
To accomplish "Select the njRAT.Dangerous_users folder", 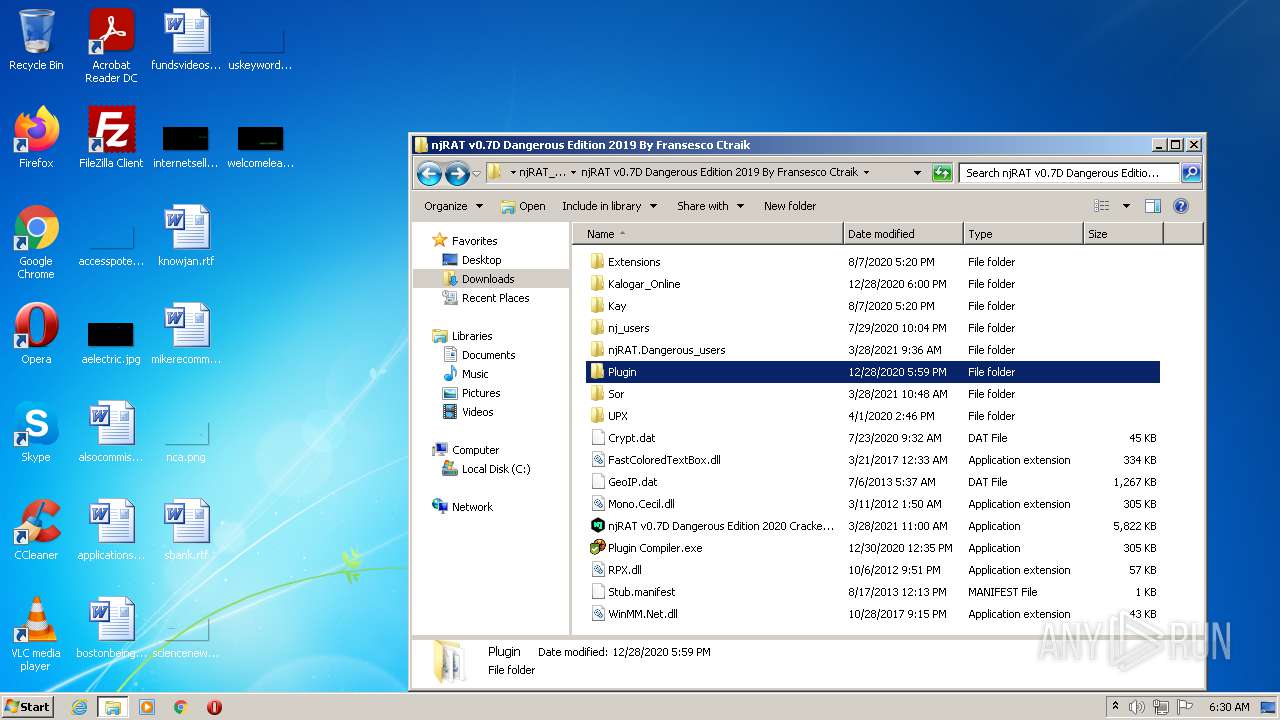I will [657, 350].
